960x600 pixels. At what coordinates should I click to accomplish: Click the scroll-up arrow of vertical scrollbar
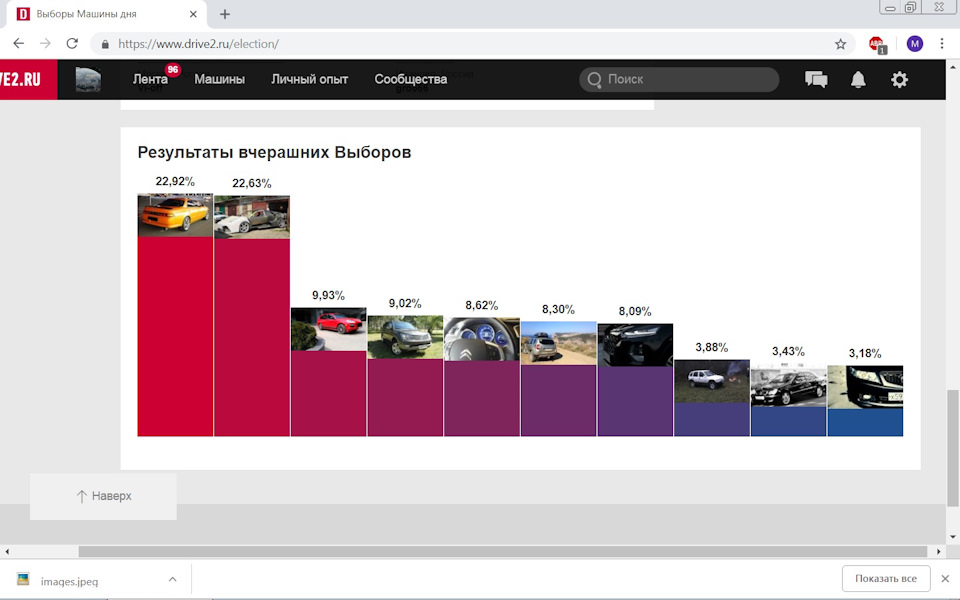pos(953,66)
